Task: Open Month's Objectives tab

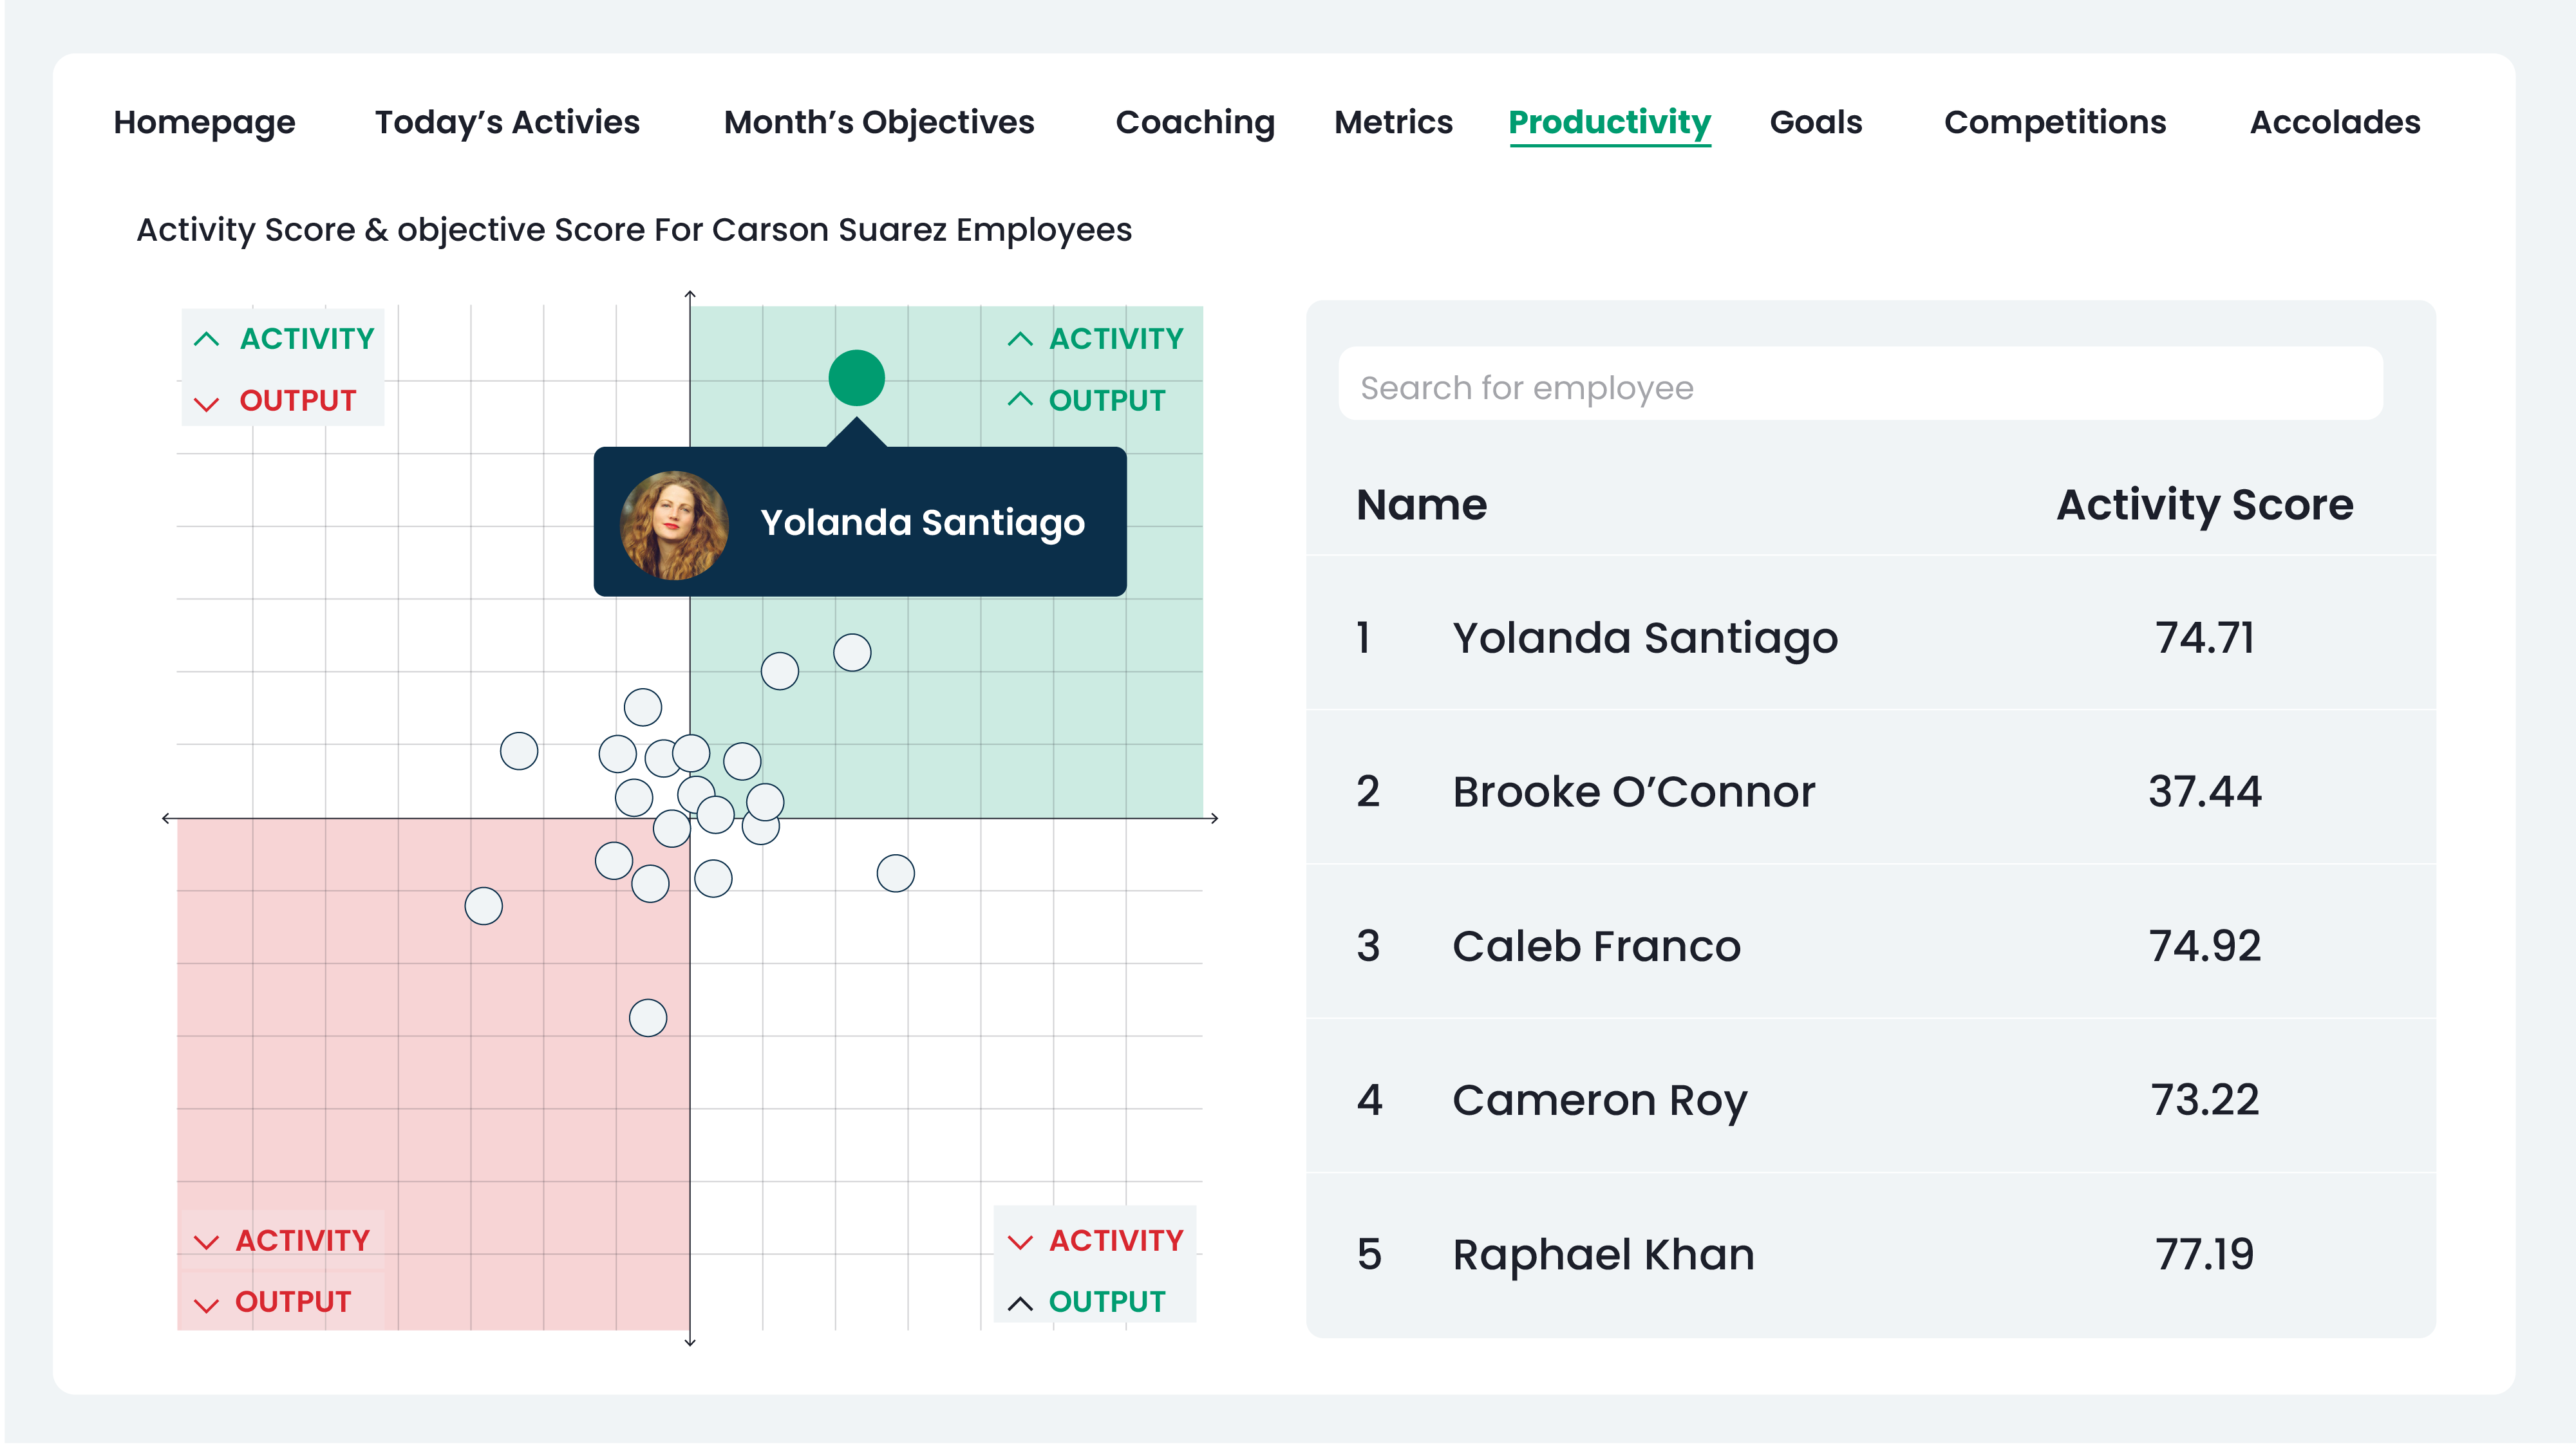Action: [x=878, y=122]
